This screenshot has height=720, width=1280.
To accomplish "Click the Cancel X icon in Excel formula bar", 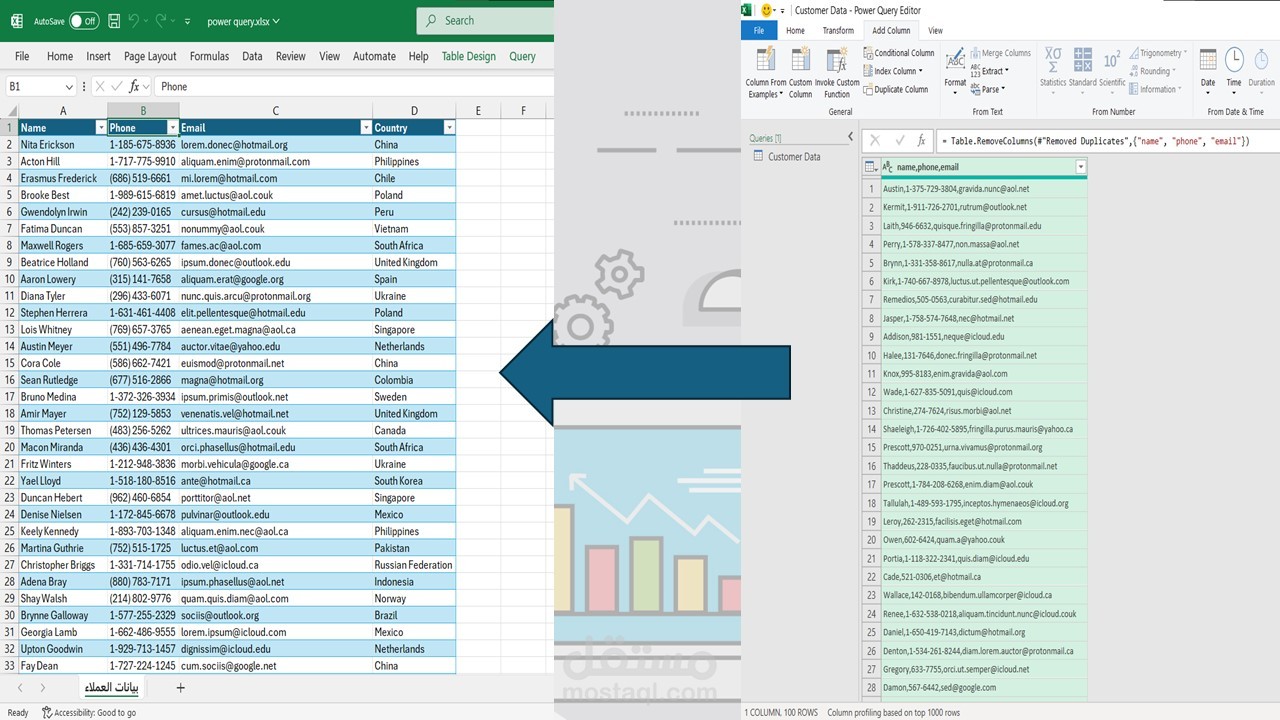I will click(99, 87).
